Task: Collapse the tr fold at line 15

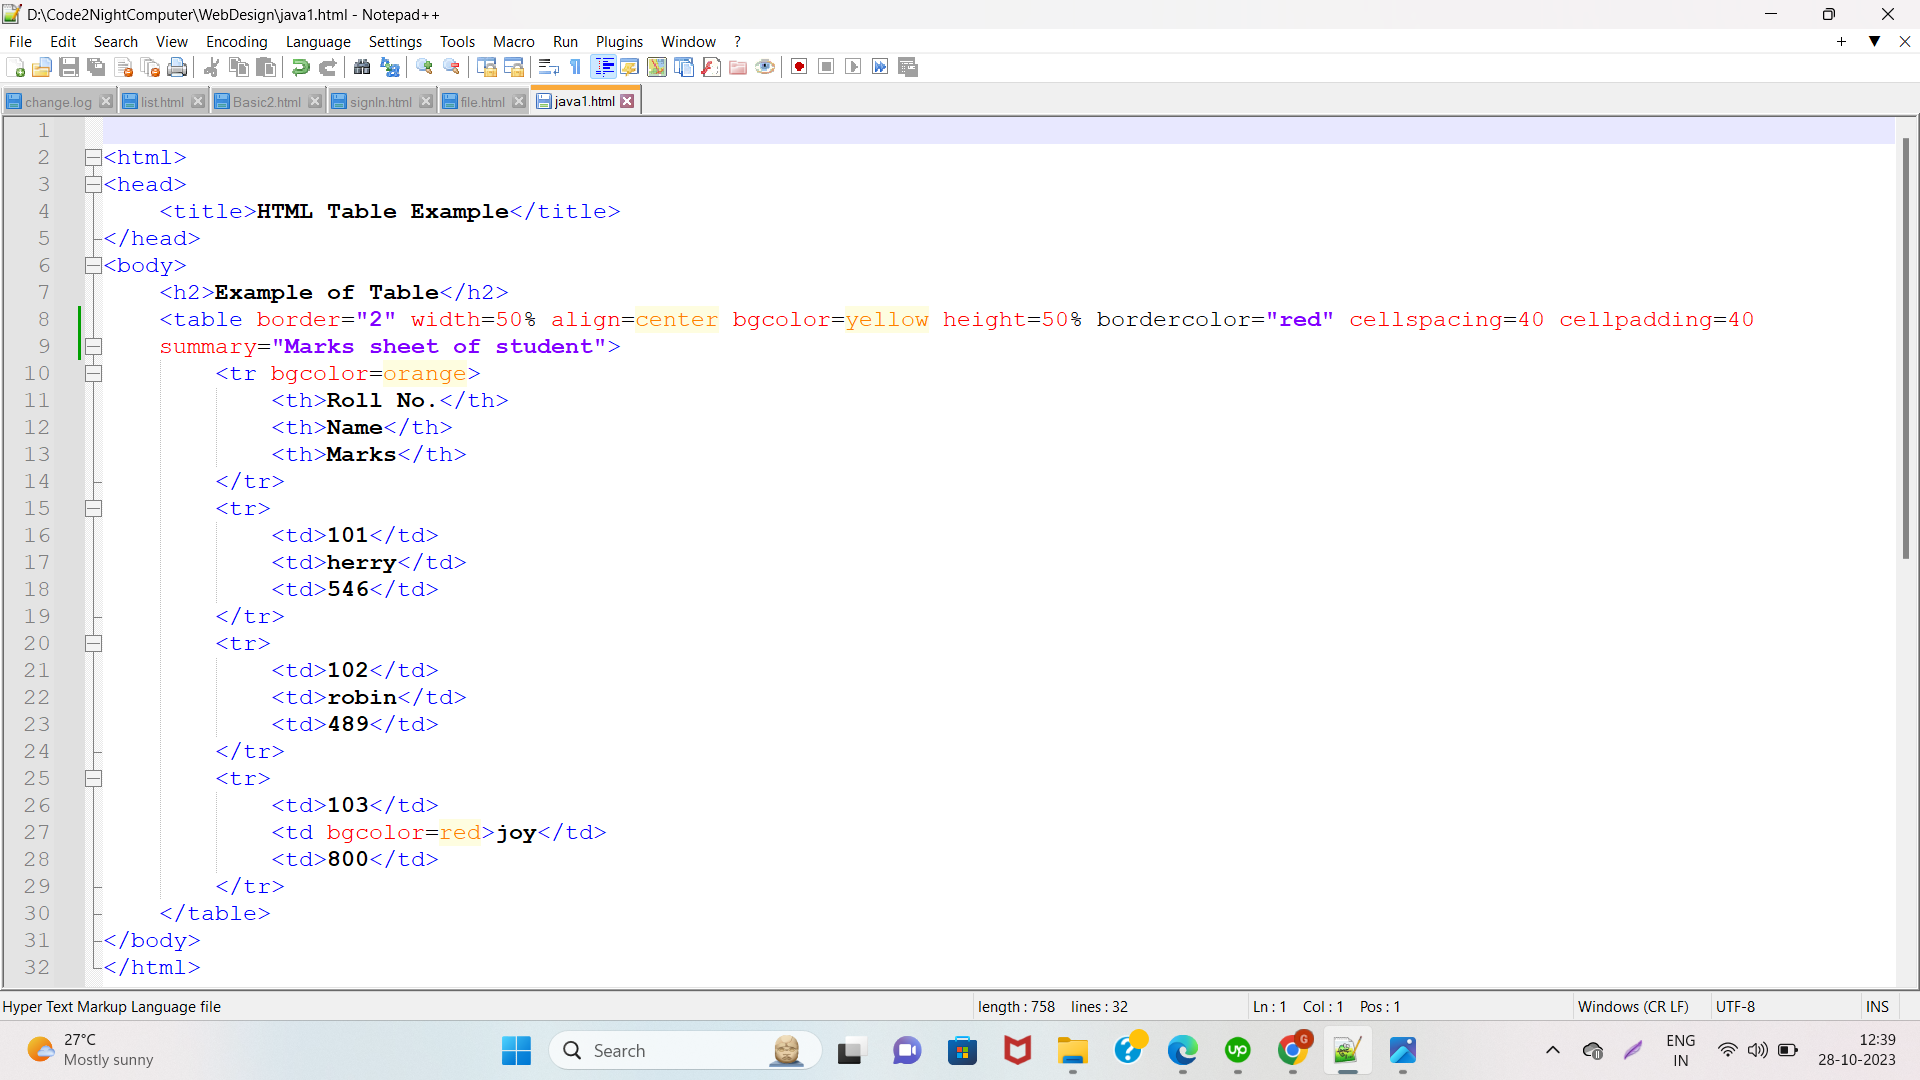Action: tap(93, 508)
